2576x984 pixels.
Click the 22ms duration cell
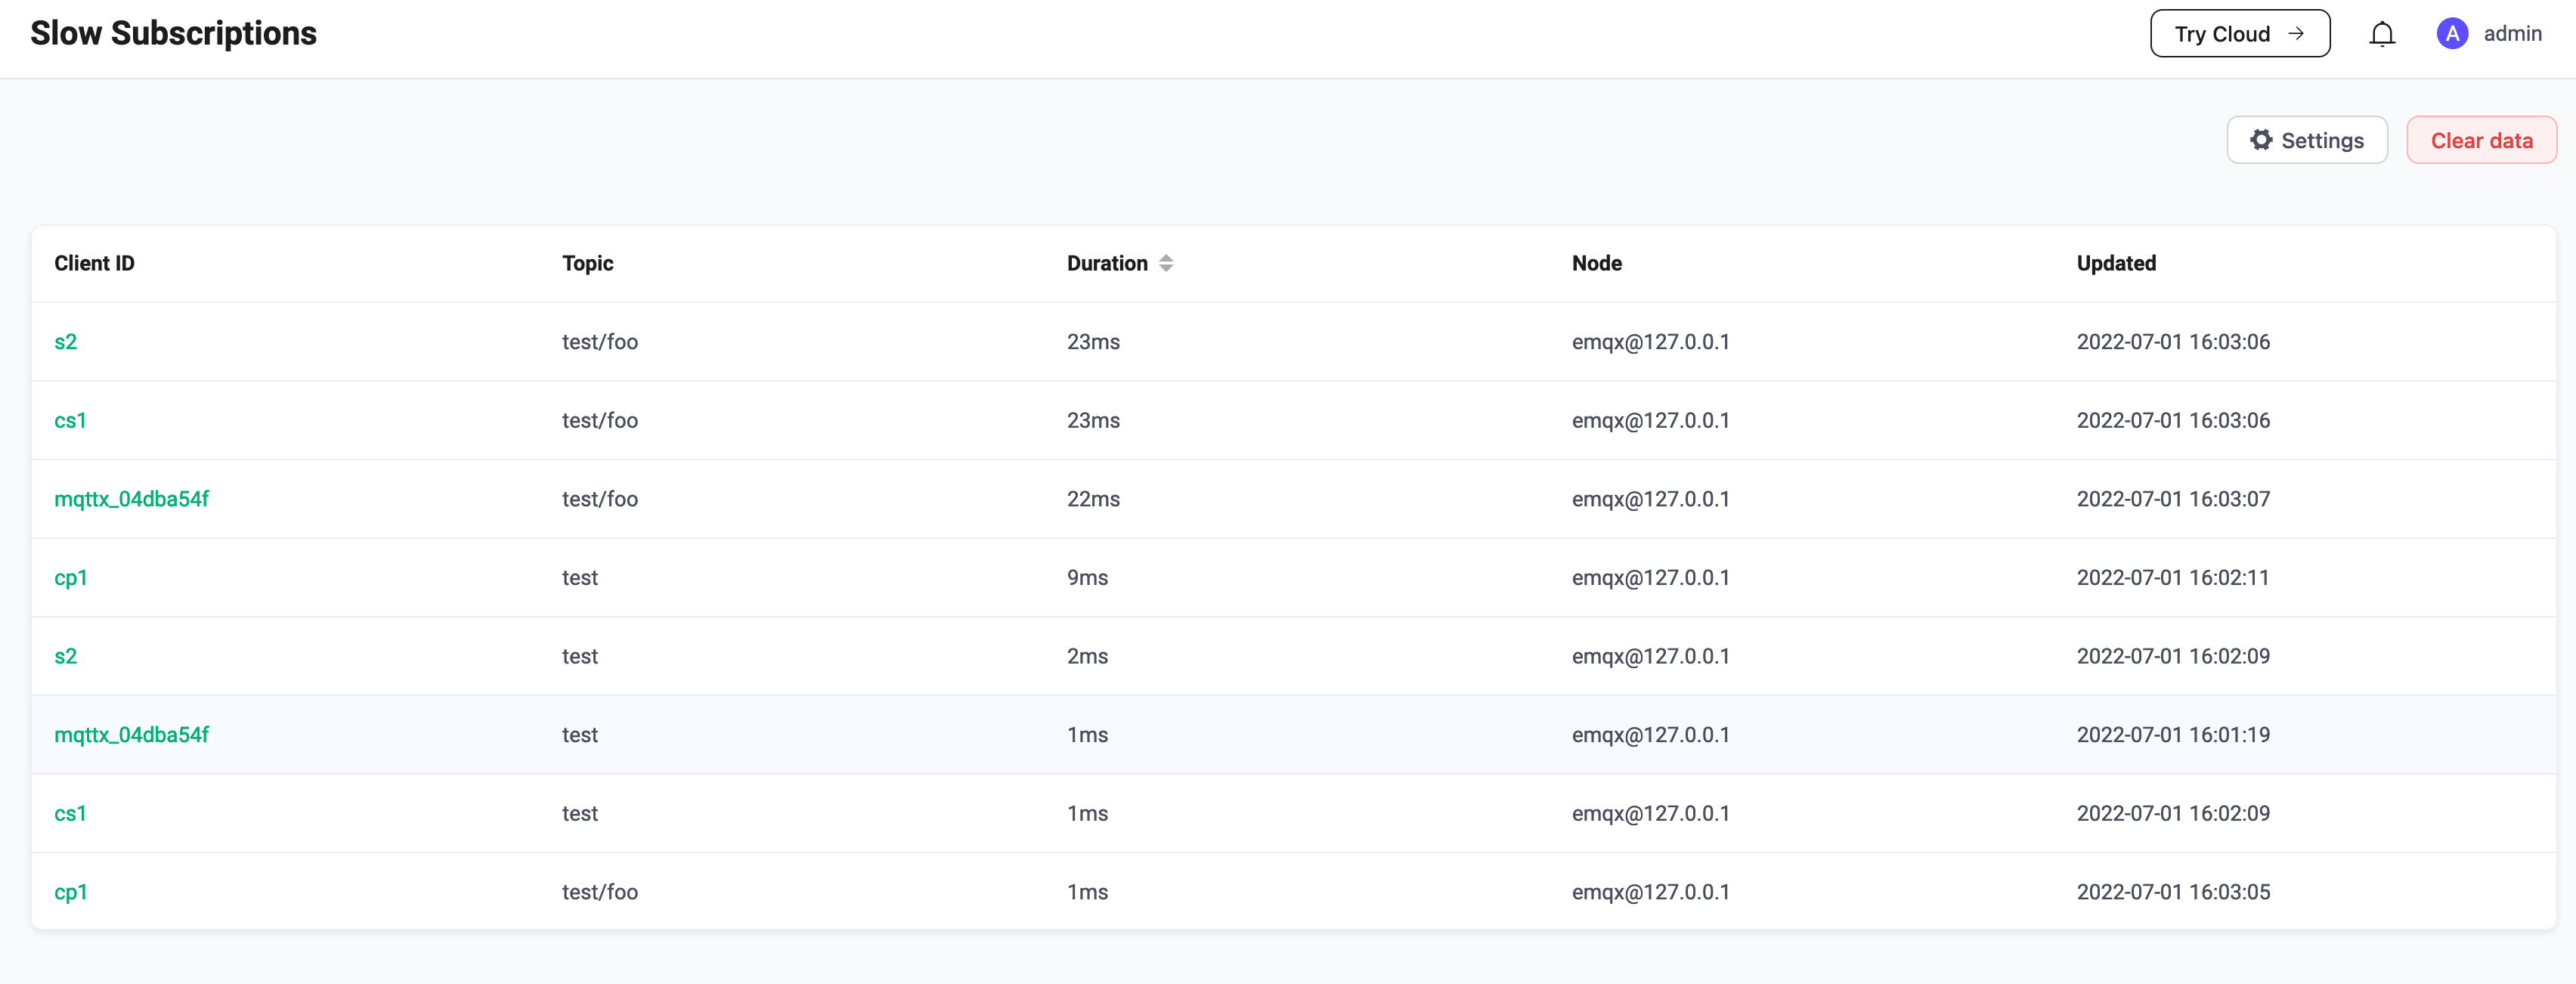(x=1093, y=499)
